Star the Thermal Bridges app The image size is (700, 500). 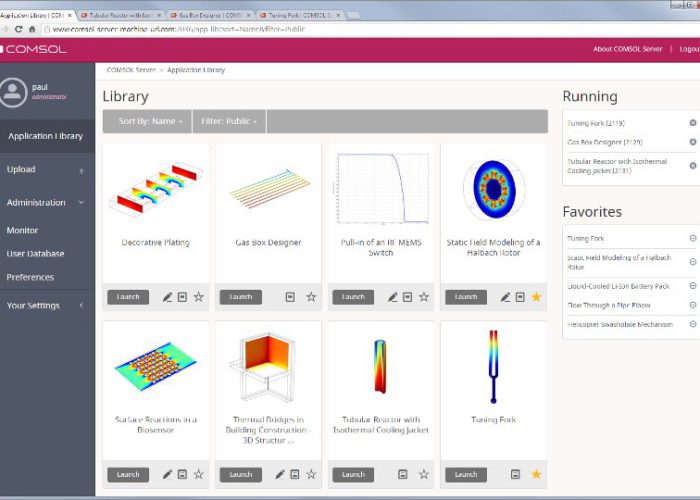point(311,474)
